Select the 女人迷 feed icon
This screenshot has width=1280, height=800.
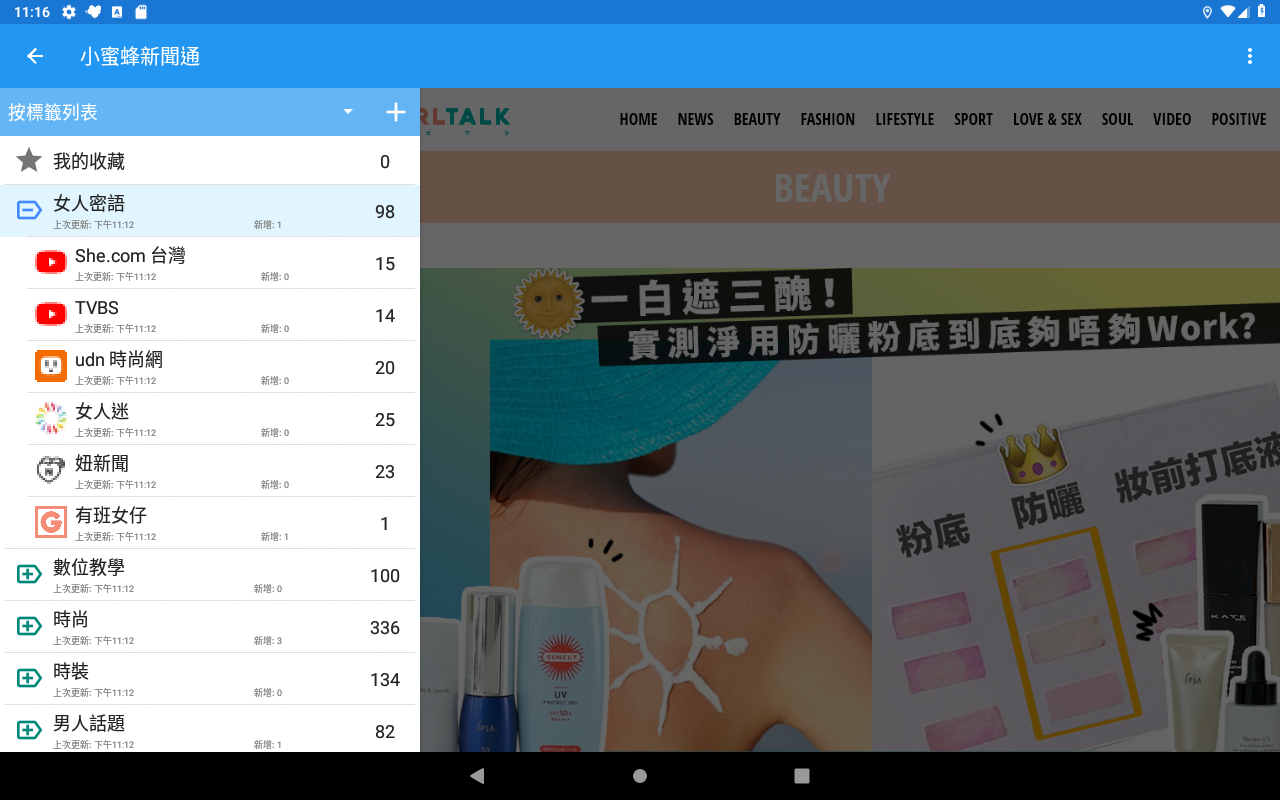tap(51, 418)
